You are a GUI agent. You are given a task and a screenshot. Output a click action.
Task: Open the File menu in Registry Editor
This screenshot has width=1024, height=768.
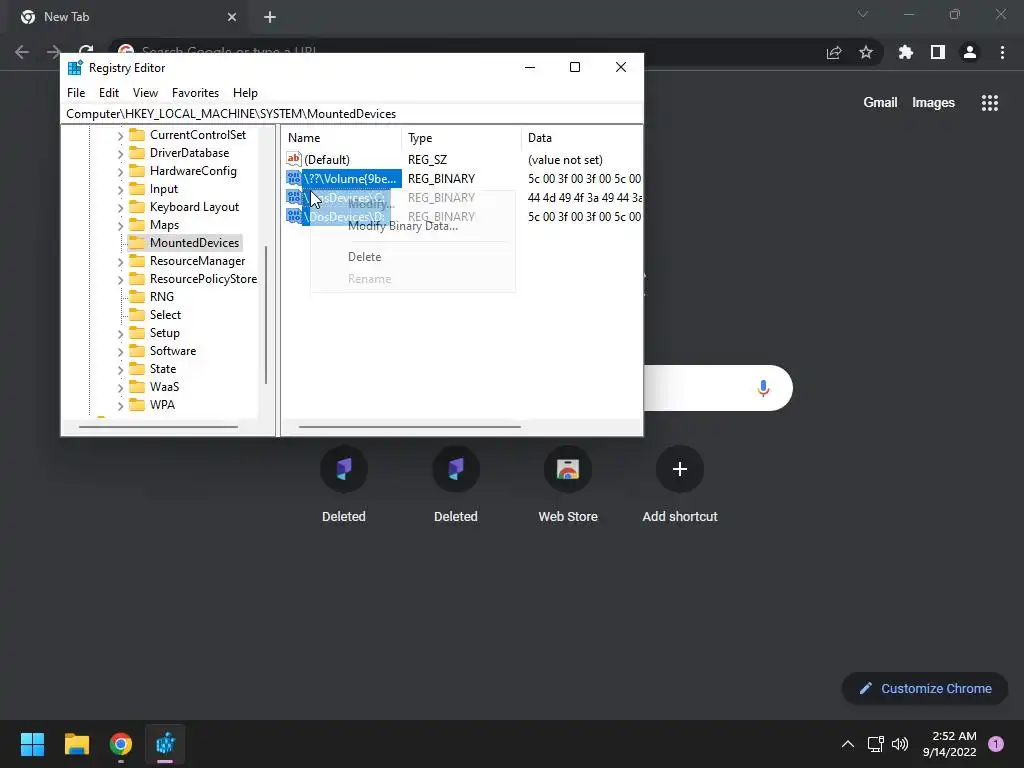76,93
